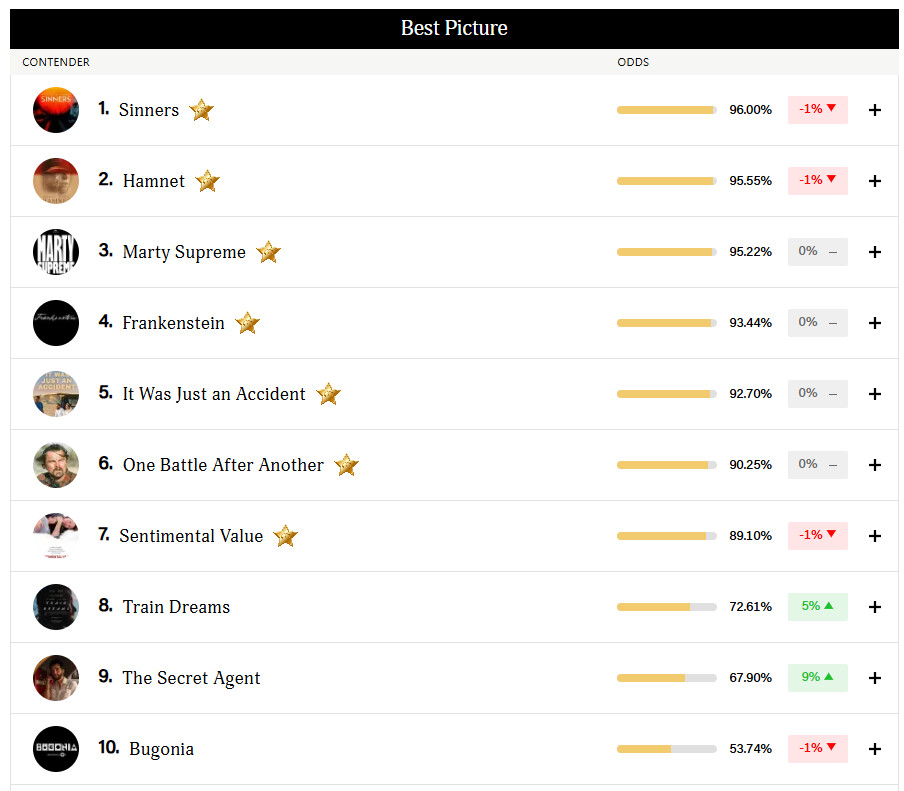
Task: Open The Secret Agent title link
Action: click(x=191, y=678)
